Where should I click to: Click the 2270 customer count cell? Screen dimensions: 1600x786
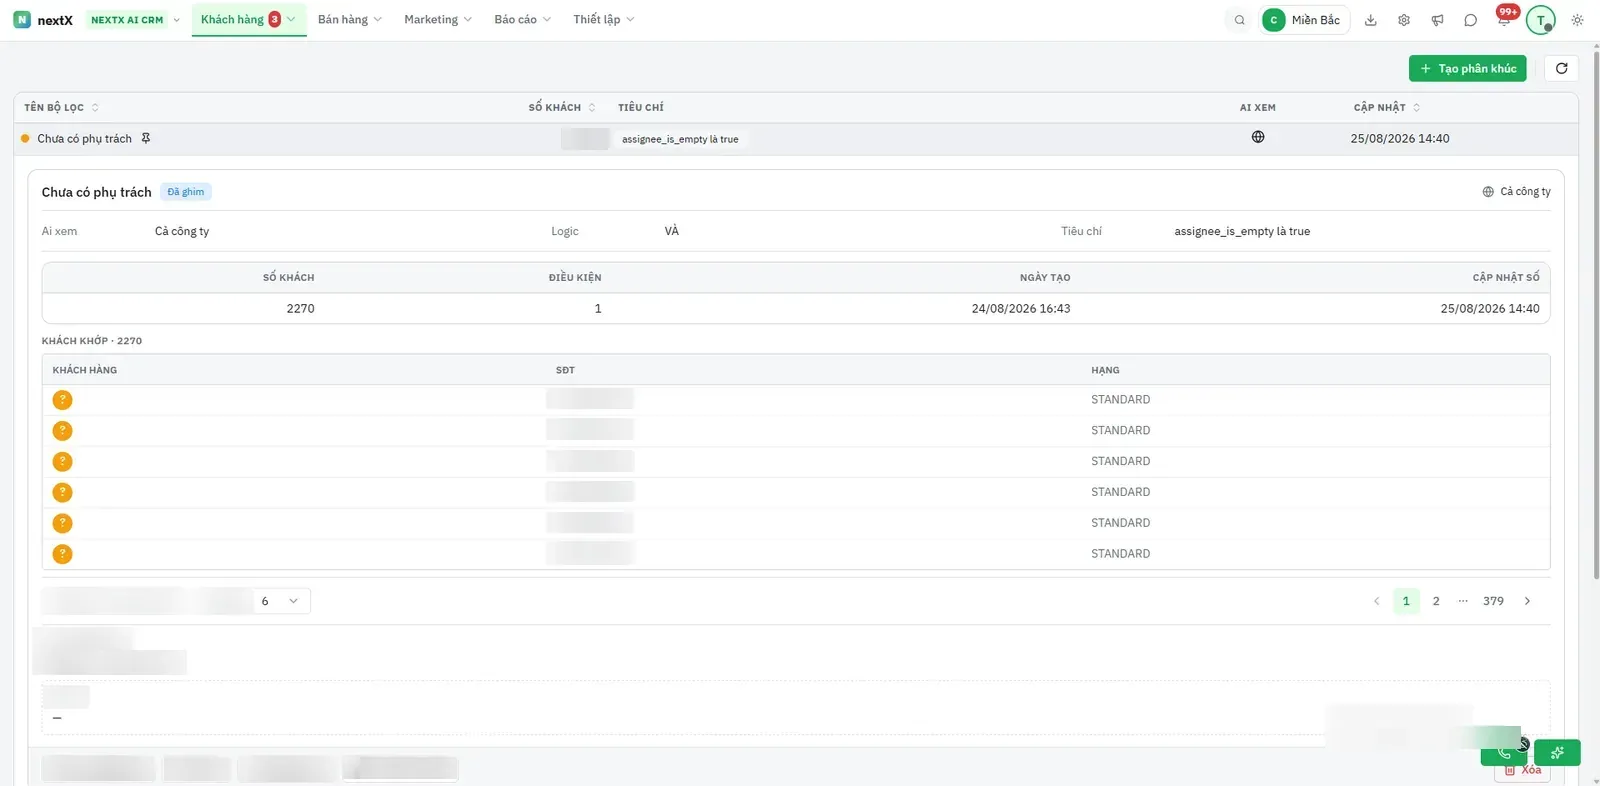[x=300, y=309]
